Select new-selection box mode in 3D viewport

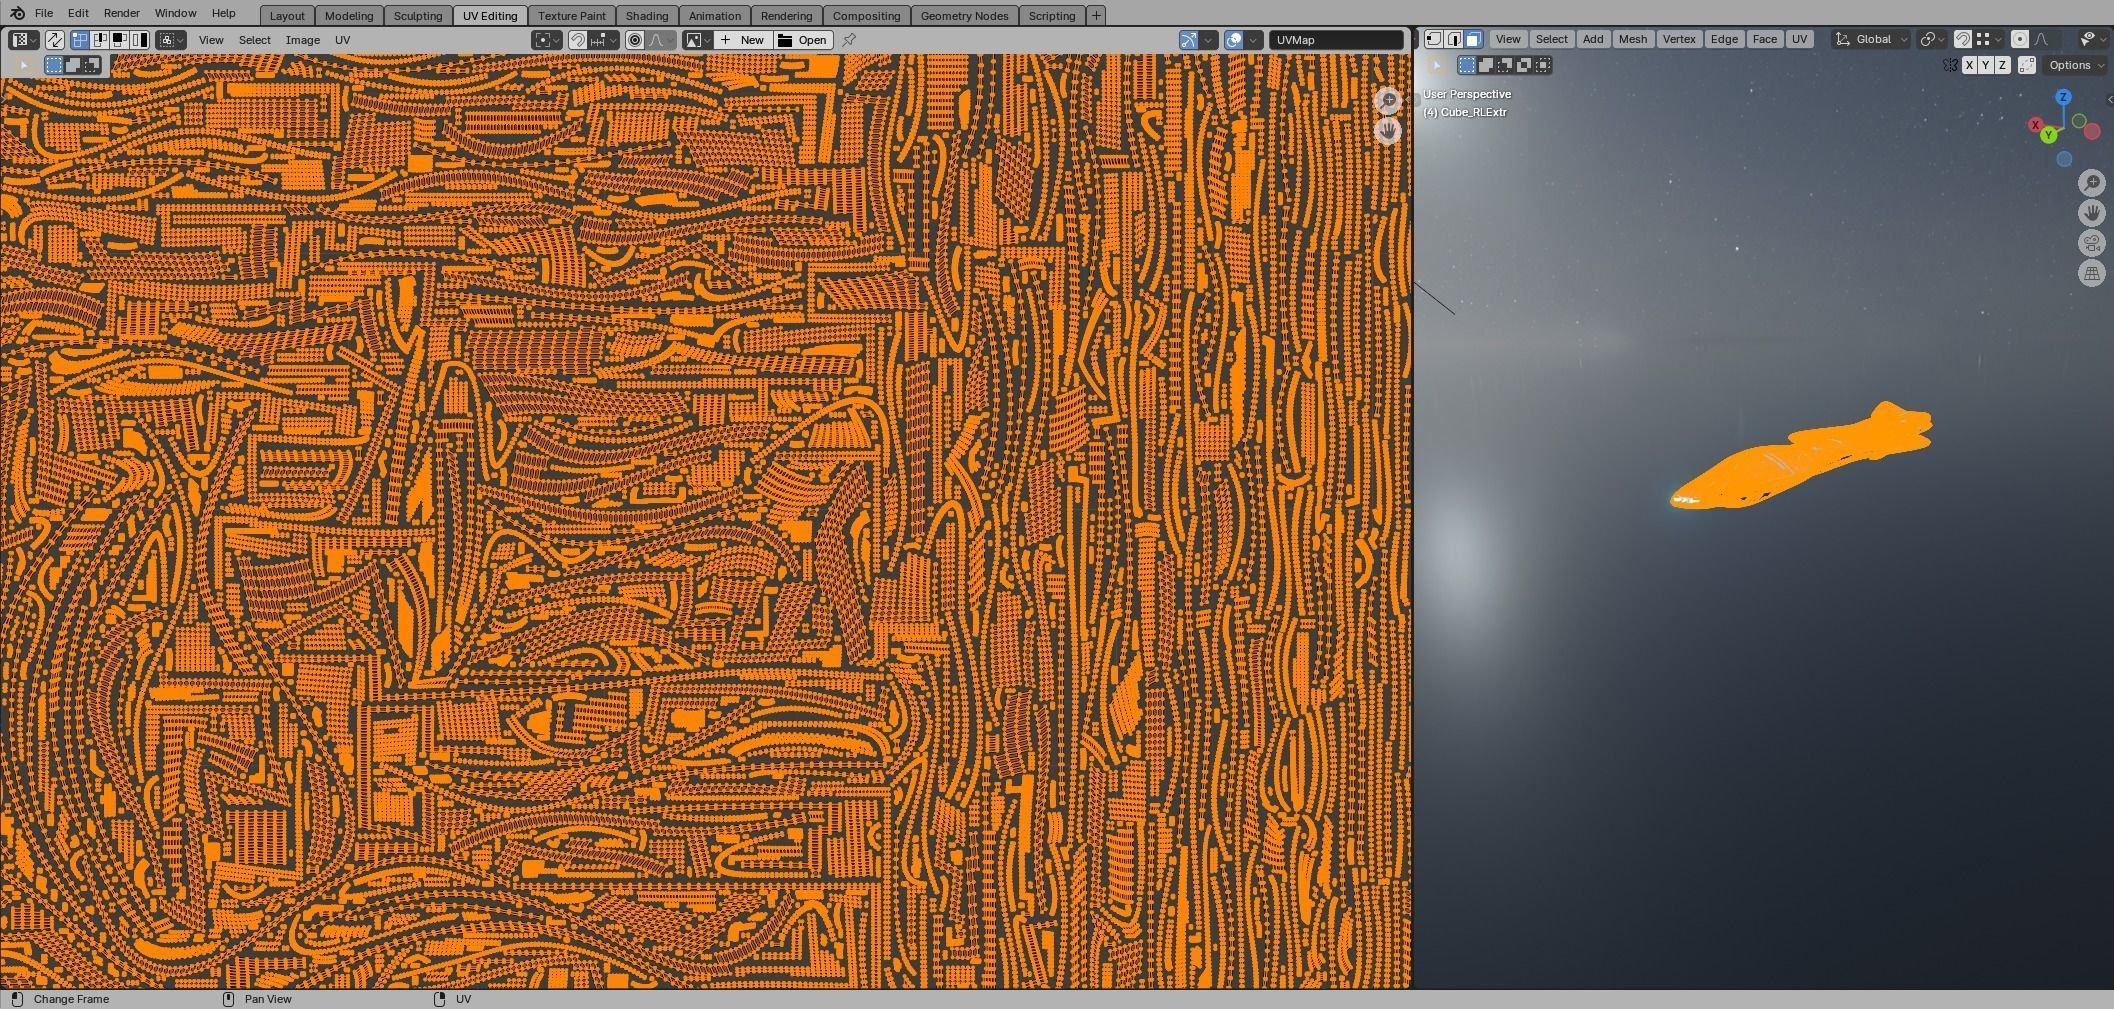tap(1467, 65)
